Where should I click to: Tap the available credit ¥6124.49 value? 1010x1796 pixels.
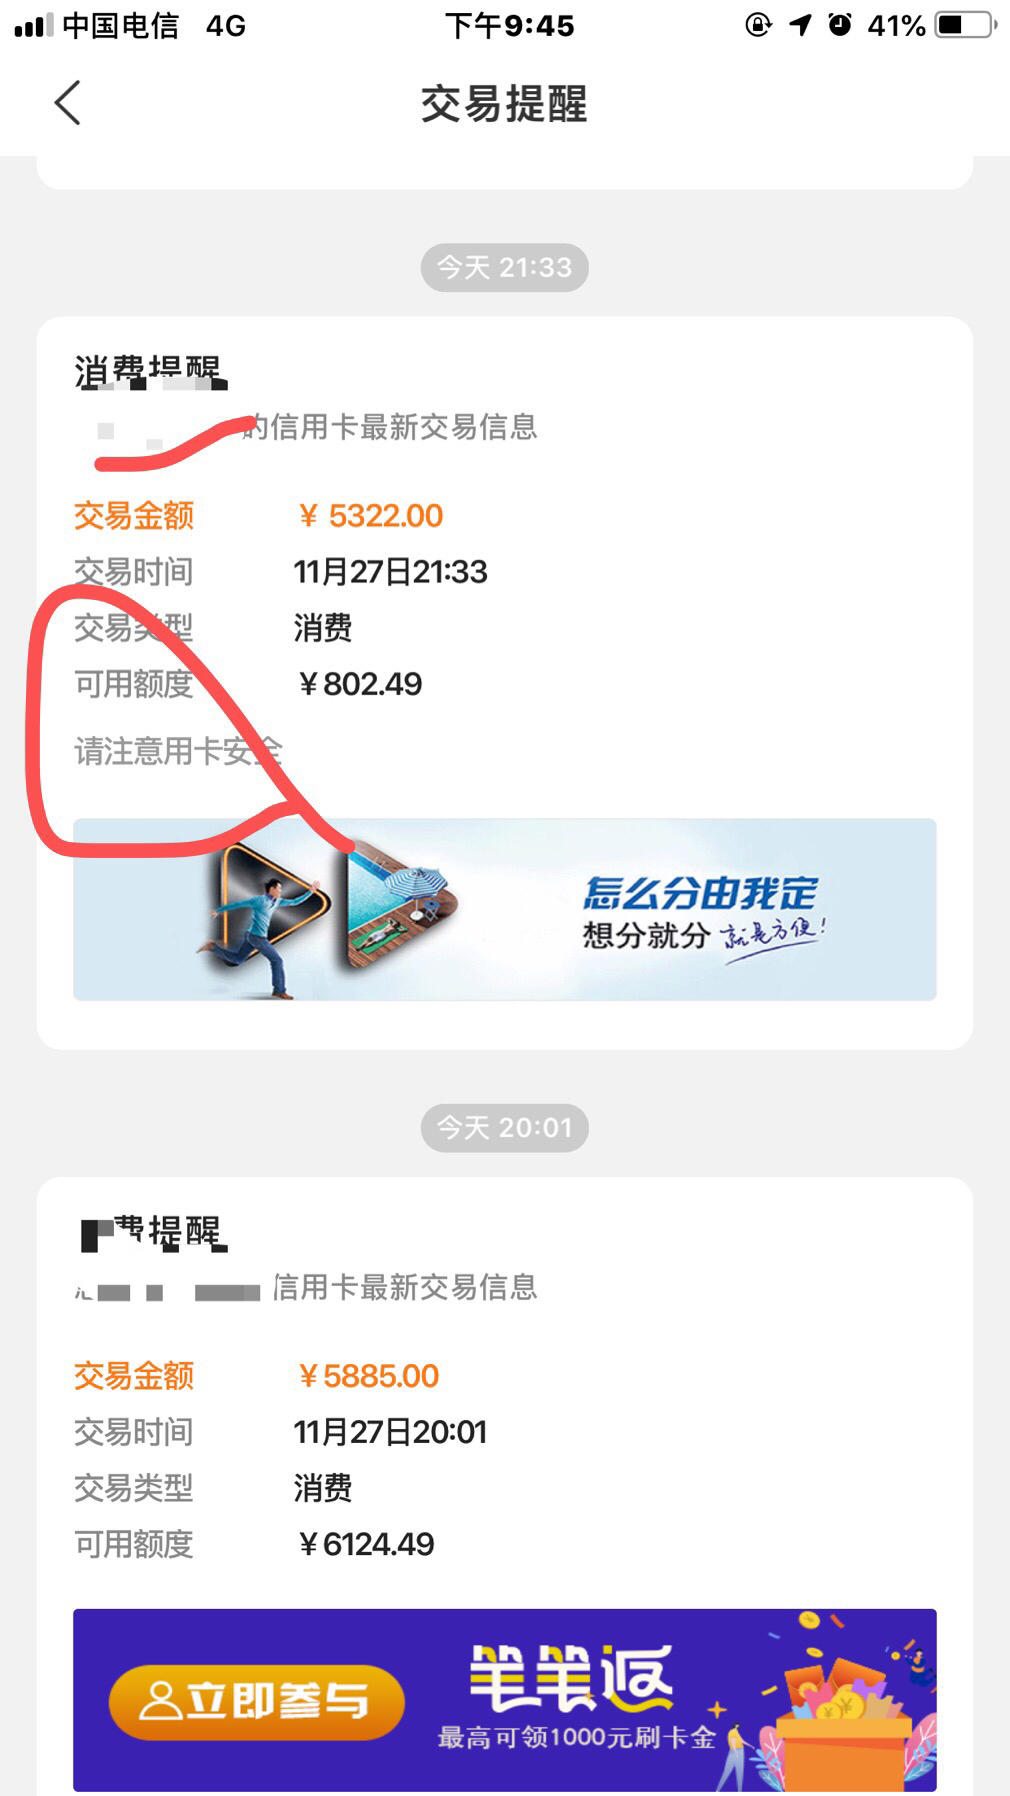click(366, 1544)
